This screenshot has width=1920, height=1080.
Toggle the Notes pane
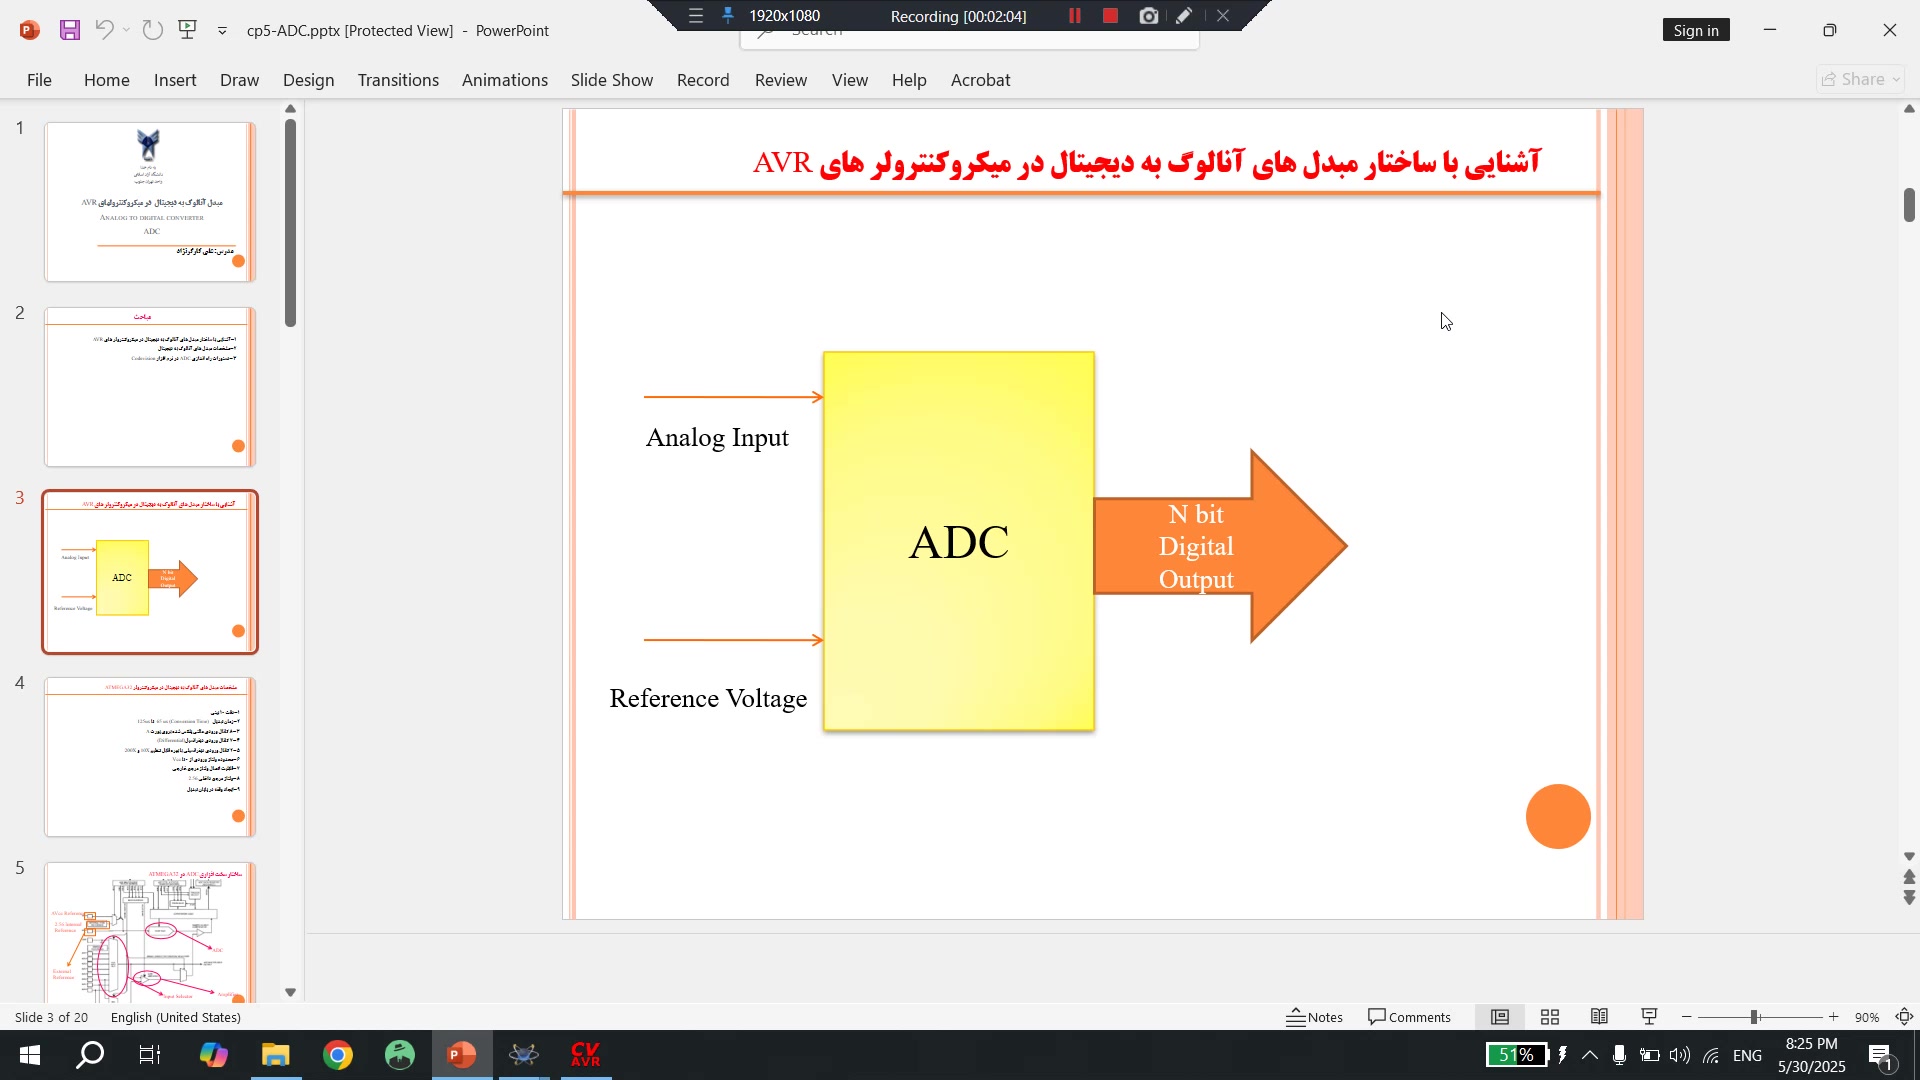click(x=1314, y=1017)
